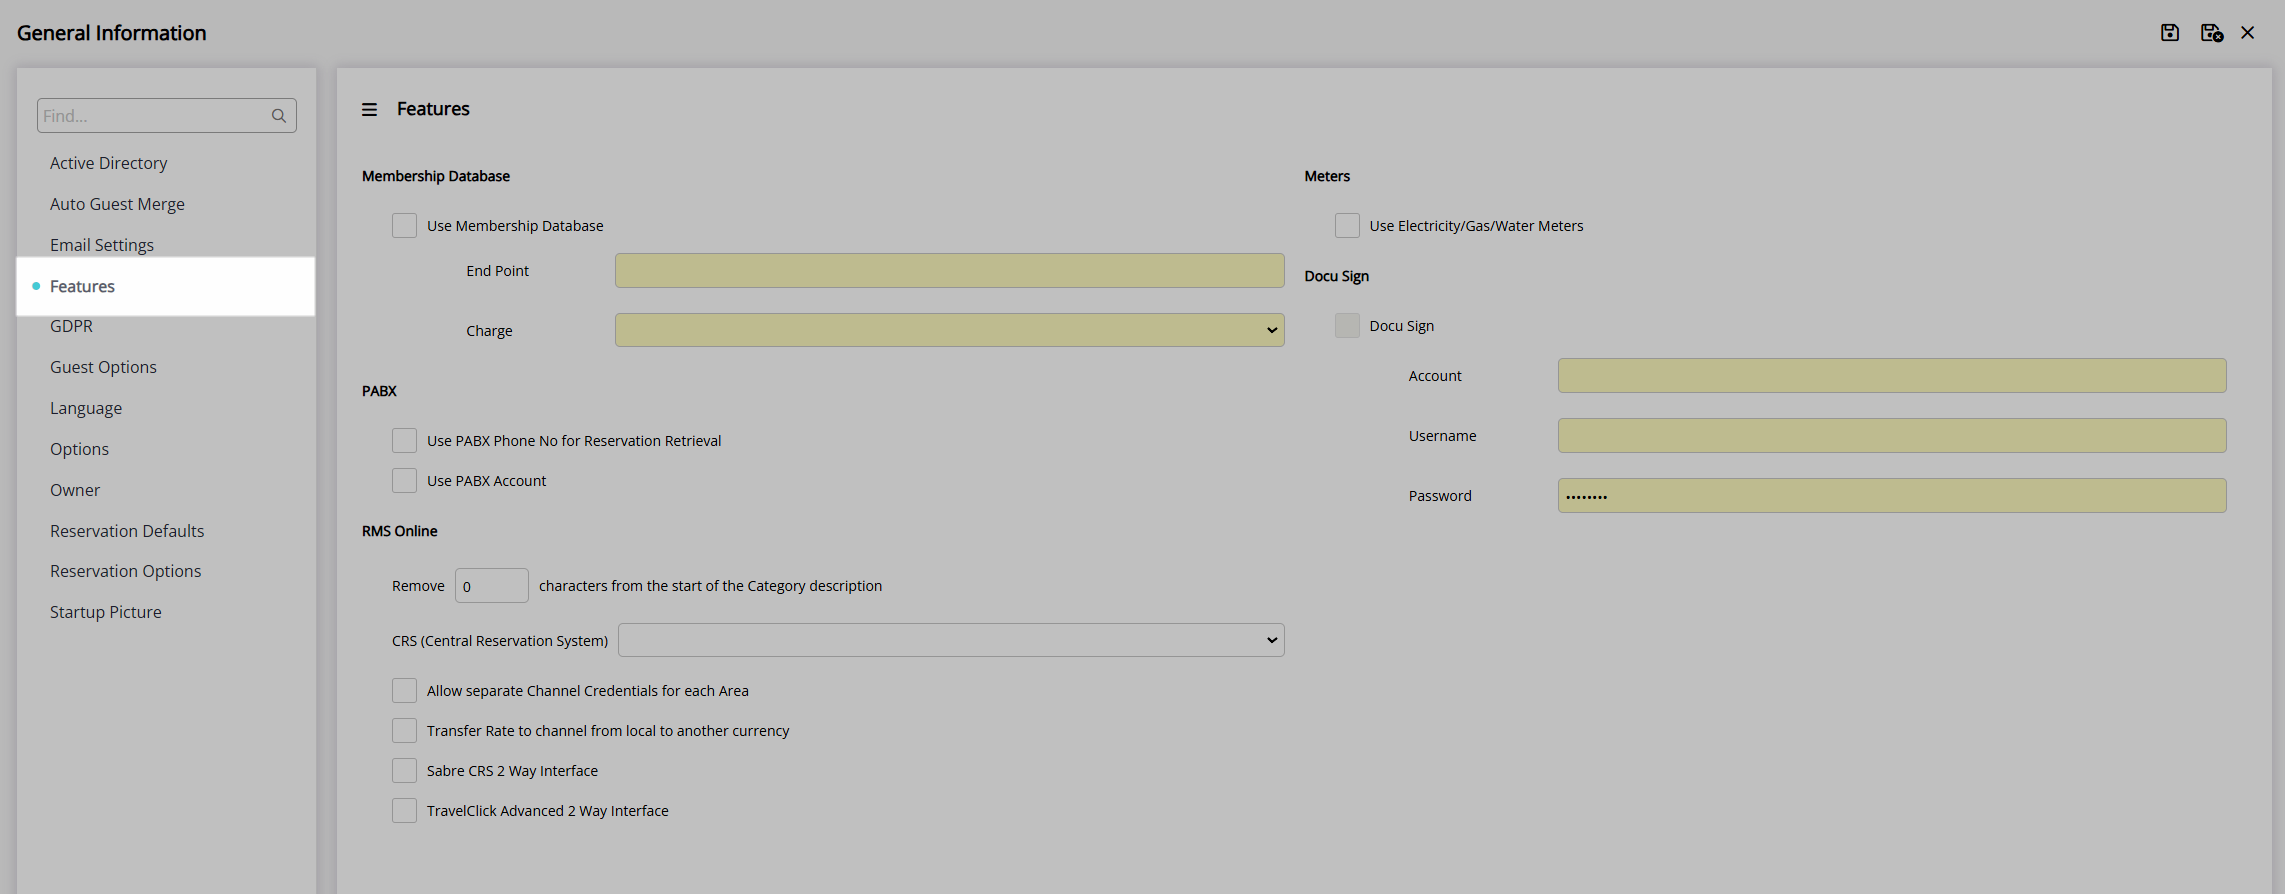Open Auto Guest Merge section

click(x=117, y=204)
